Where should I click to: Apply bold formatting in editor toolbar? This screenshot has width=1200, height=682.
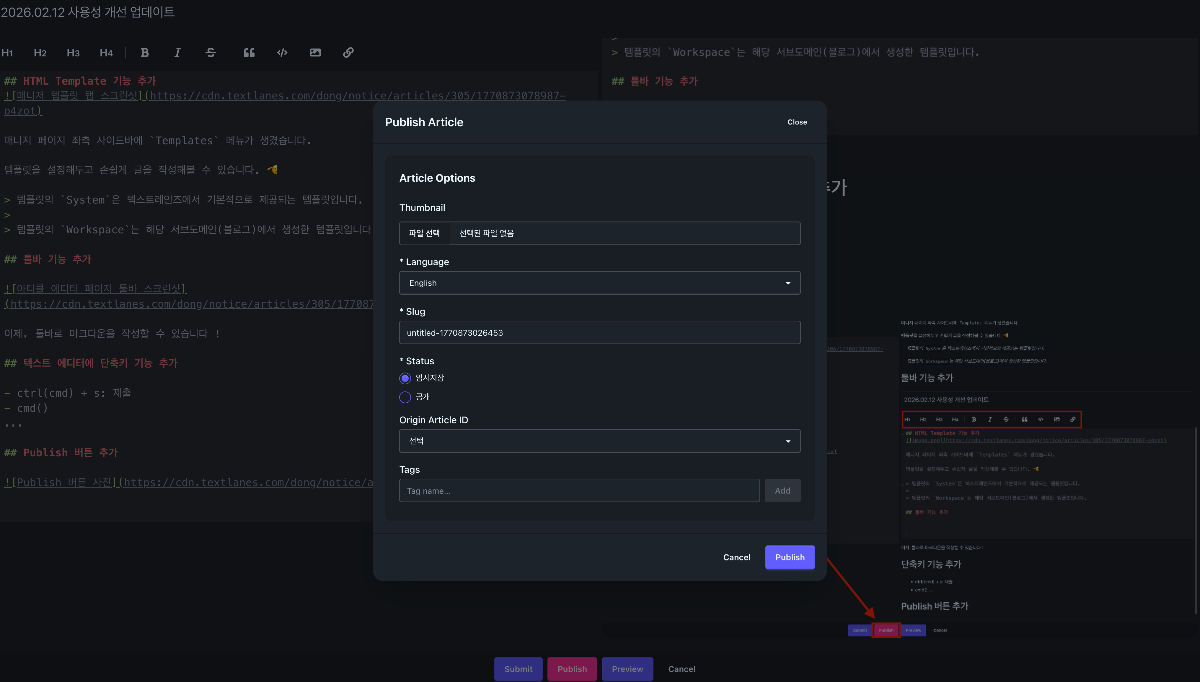coord(145,52)
